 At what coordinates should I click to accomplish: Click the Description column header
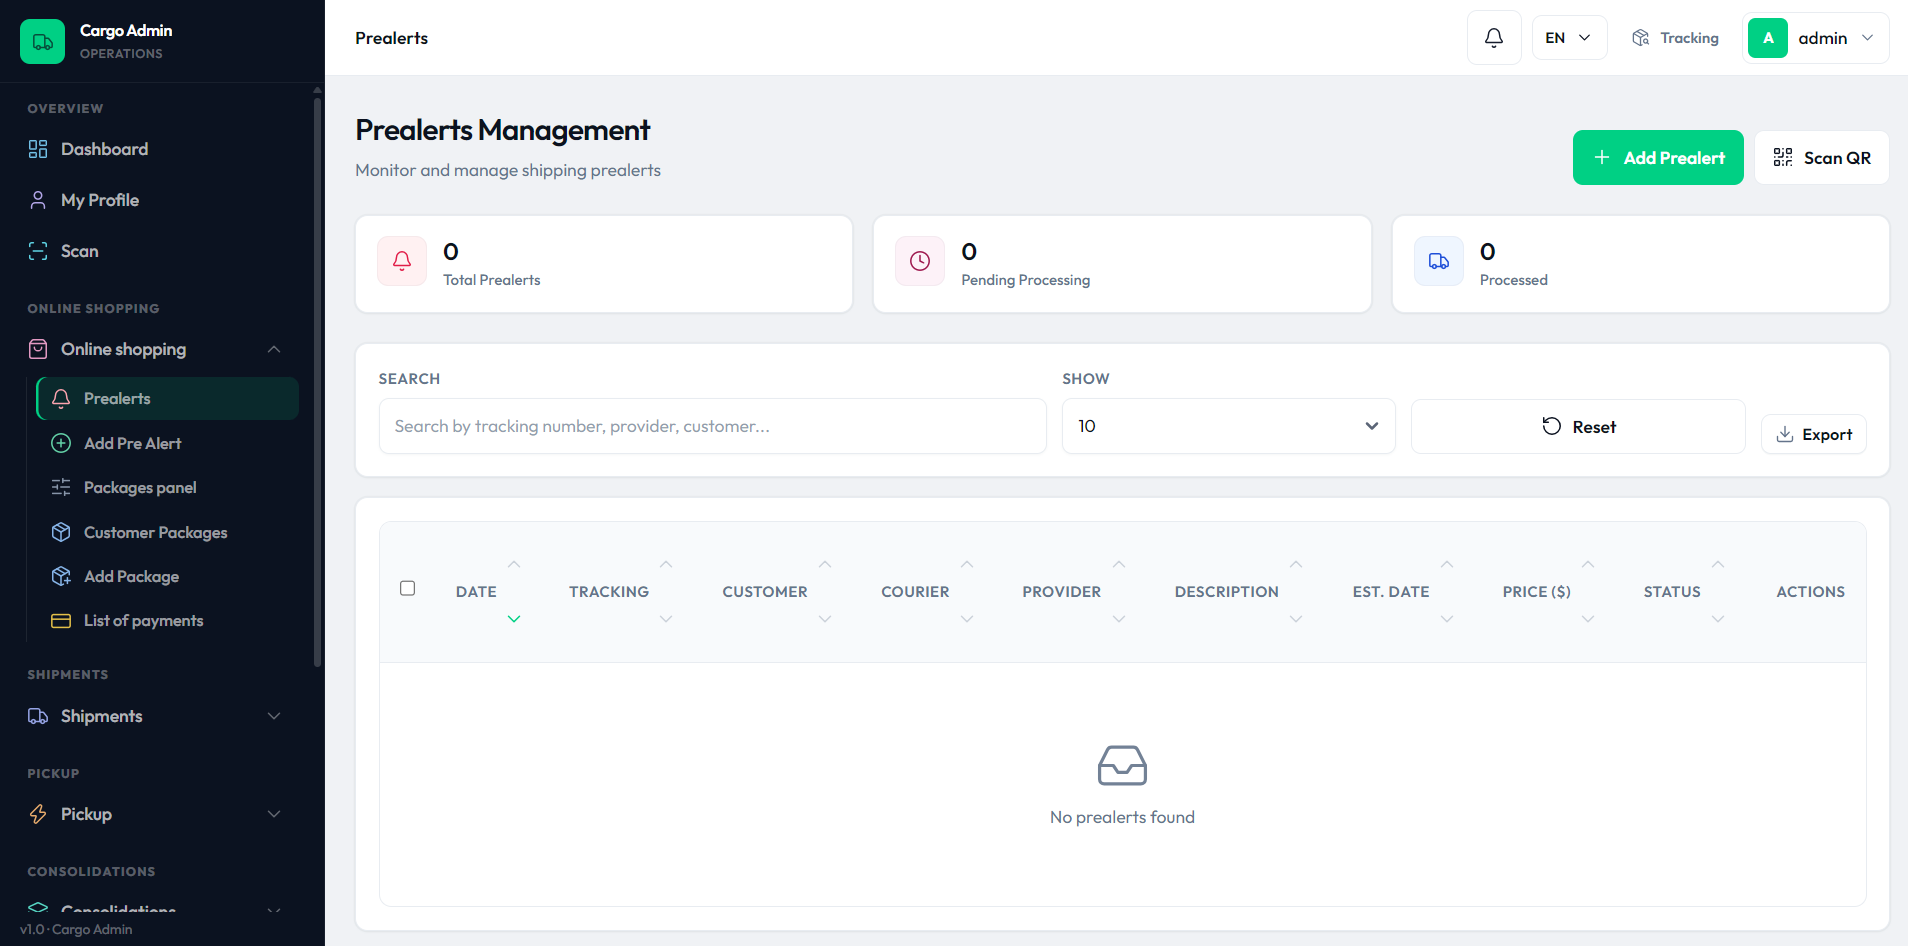click(1226, 592)
